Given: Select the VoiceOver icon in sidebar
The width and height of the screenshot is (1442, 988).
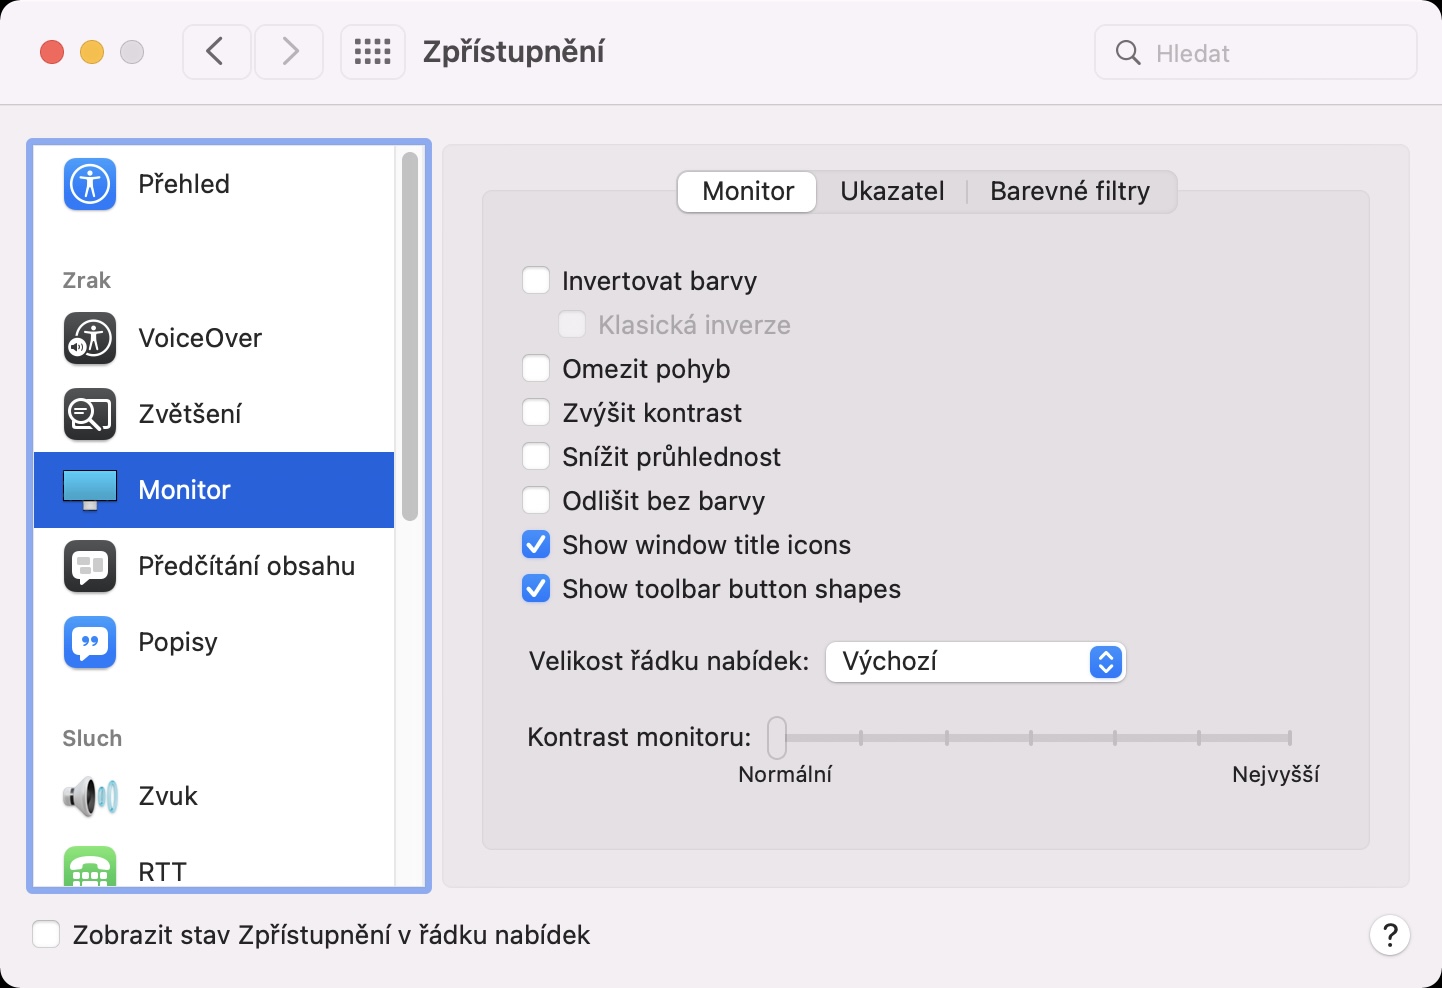Looking at the screenshot, I should 90,338.
